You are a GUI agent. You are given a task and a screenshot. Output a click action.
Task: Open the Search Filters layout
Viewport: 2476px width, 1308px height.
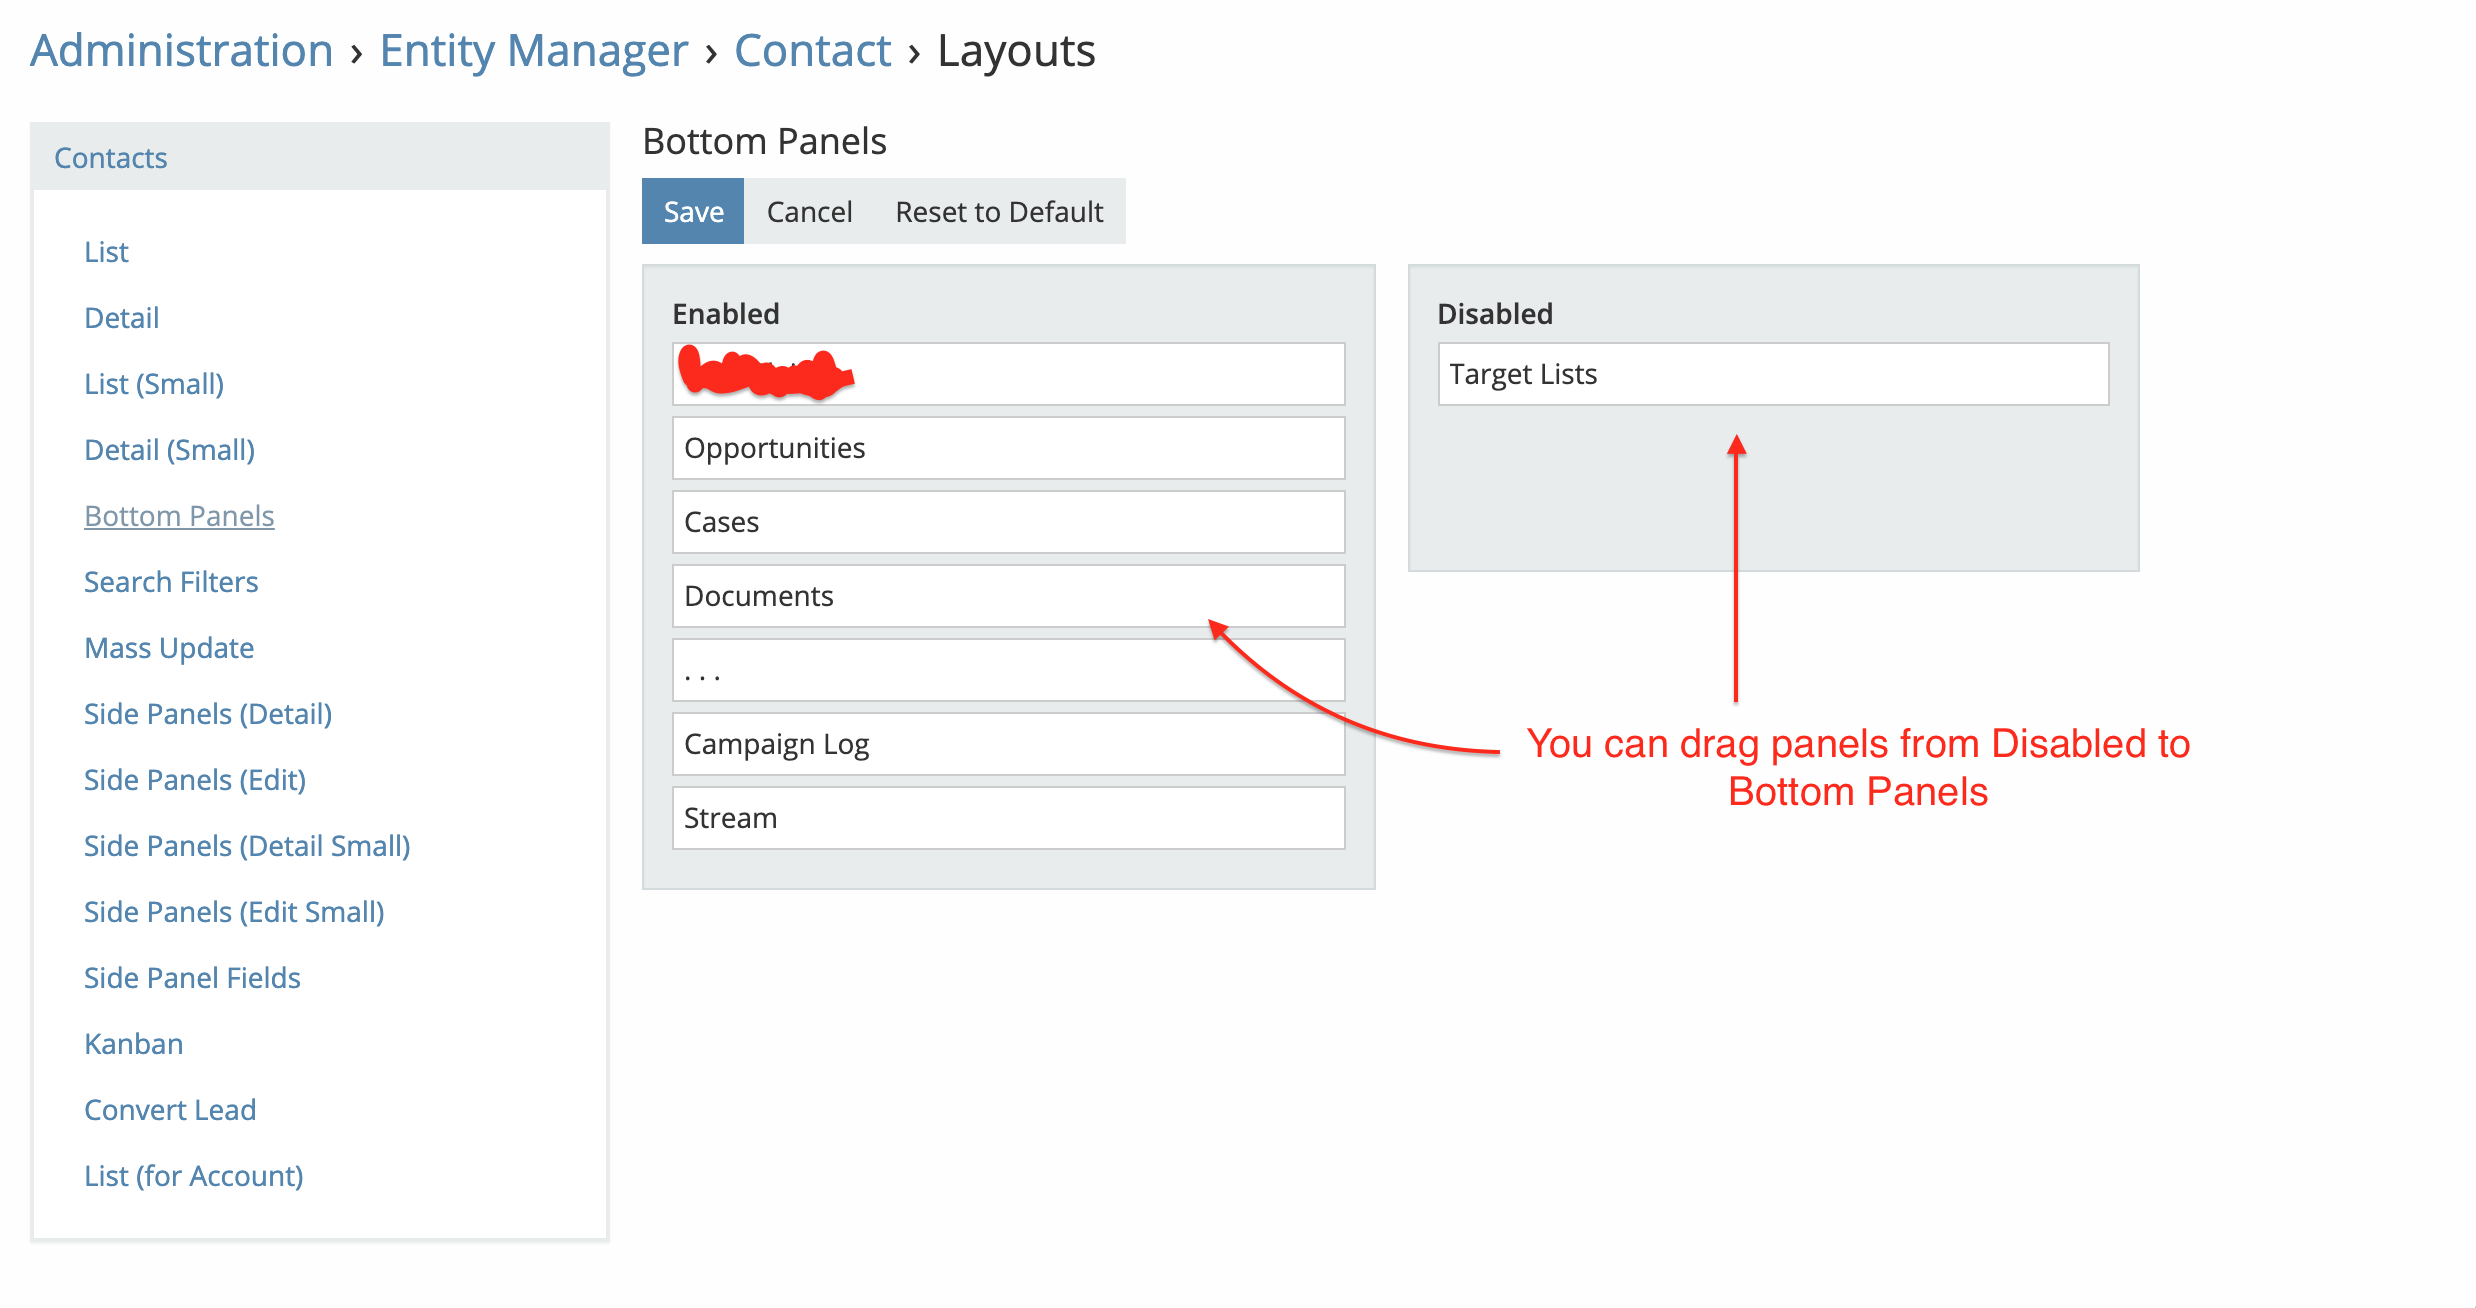coord(171,582)
